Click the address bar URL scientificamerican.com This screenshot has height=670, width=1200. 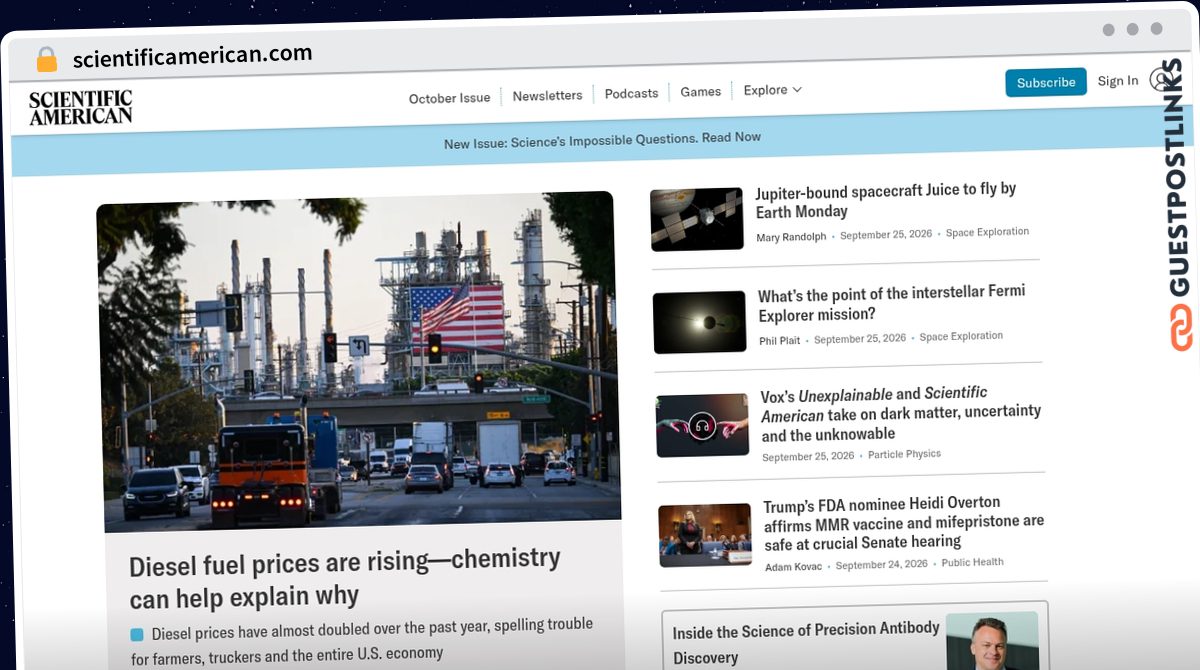coord(192,56)
